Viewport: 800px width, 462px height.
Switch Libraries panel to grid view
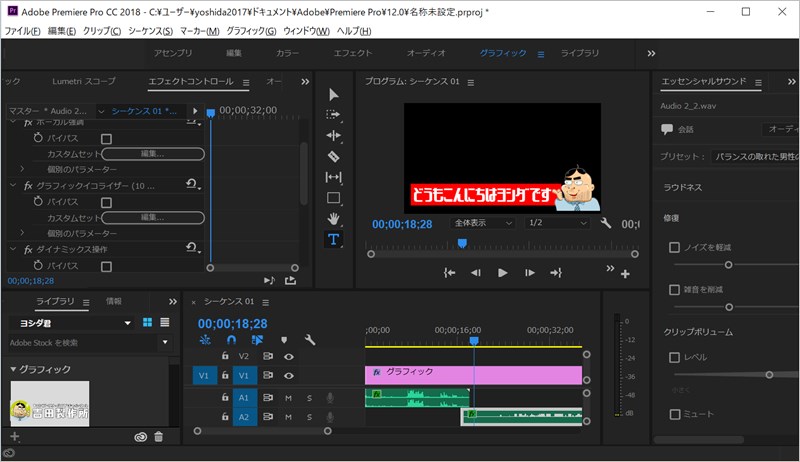coord(147,322)
